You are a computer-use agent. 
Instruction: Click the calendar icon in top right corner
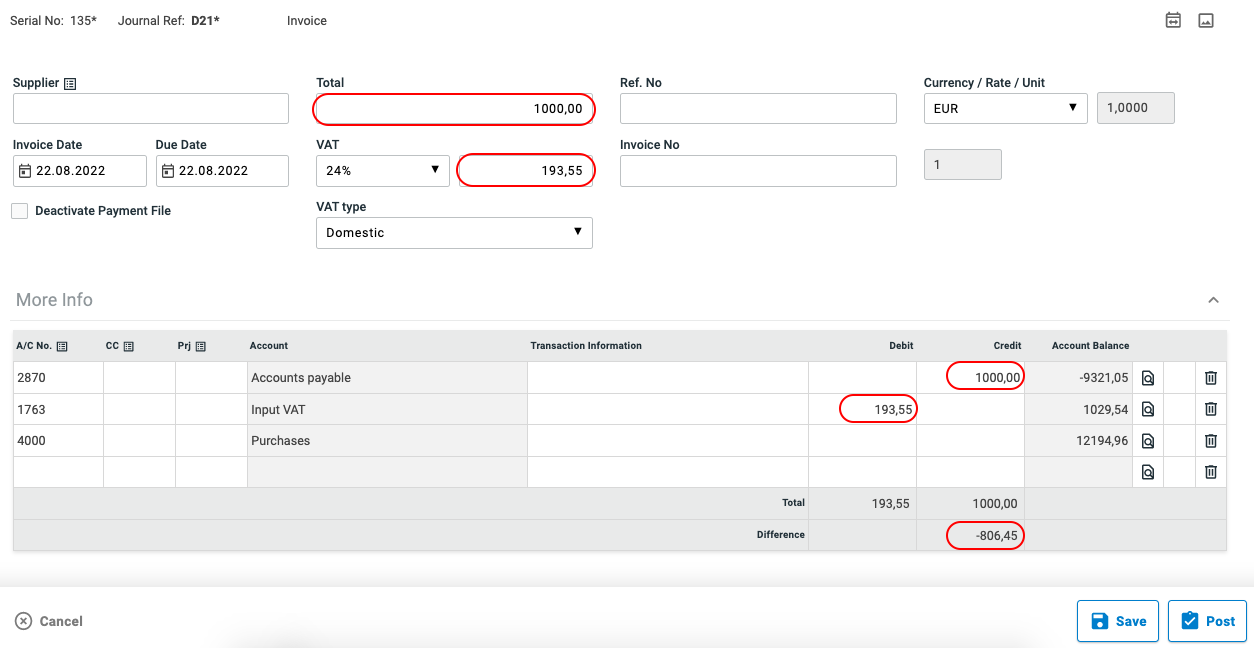click(1173, 20)
